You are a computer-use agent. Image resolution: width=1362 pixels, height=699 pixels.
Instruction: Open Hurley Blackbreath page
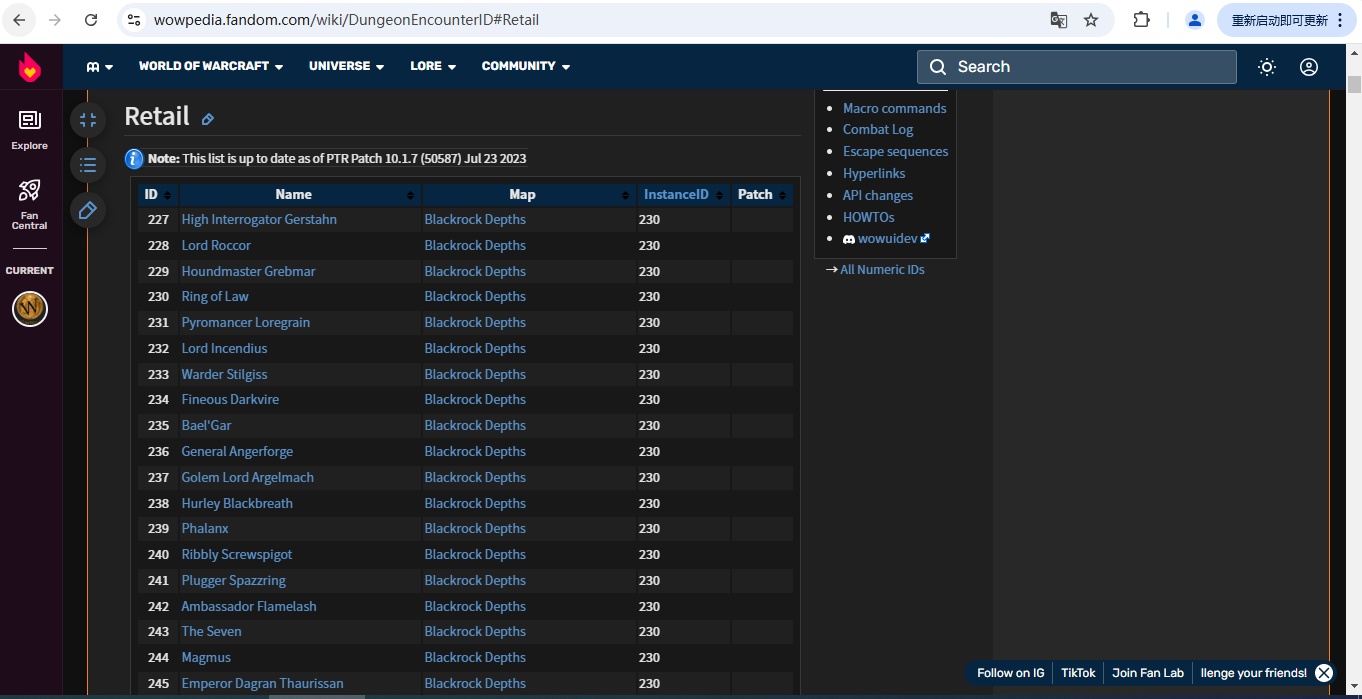(237, 503)
